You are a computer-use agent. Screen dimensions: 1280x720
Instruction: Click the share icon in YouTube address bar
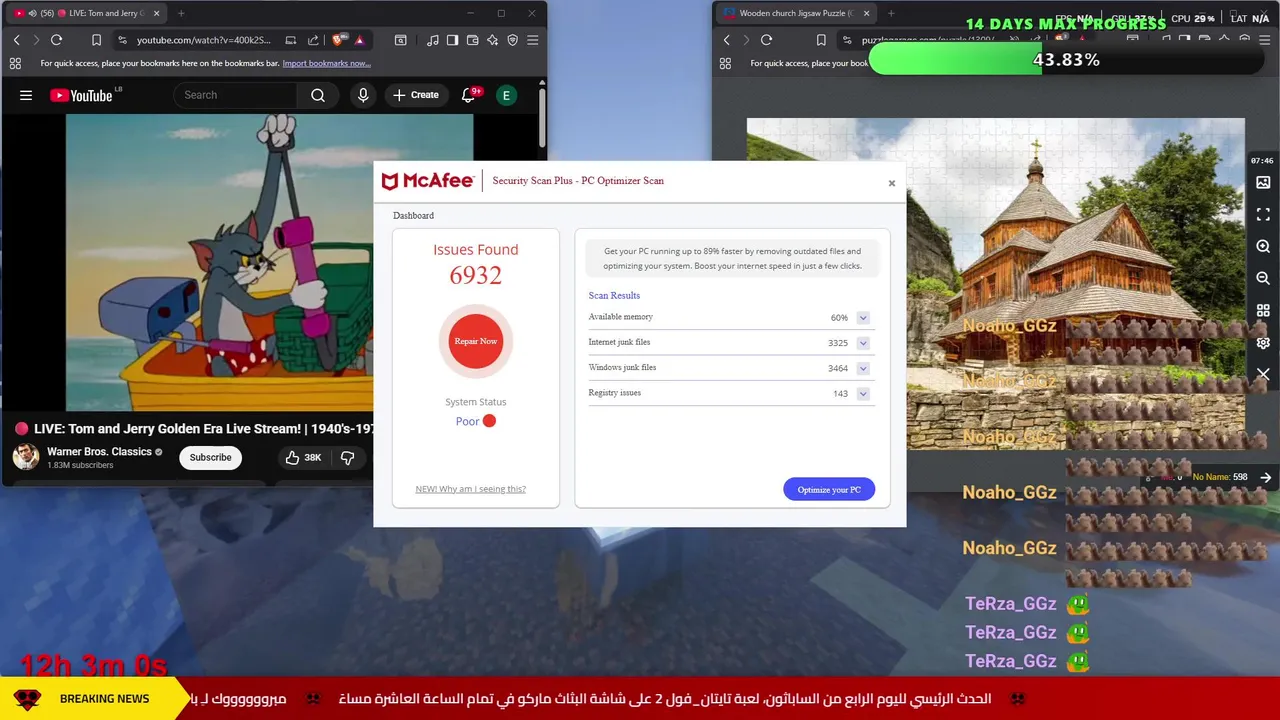click(313, 40)
